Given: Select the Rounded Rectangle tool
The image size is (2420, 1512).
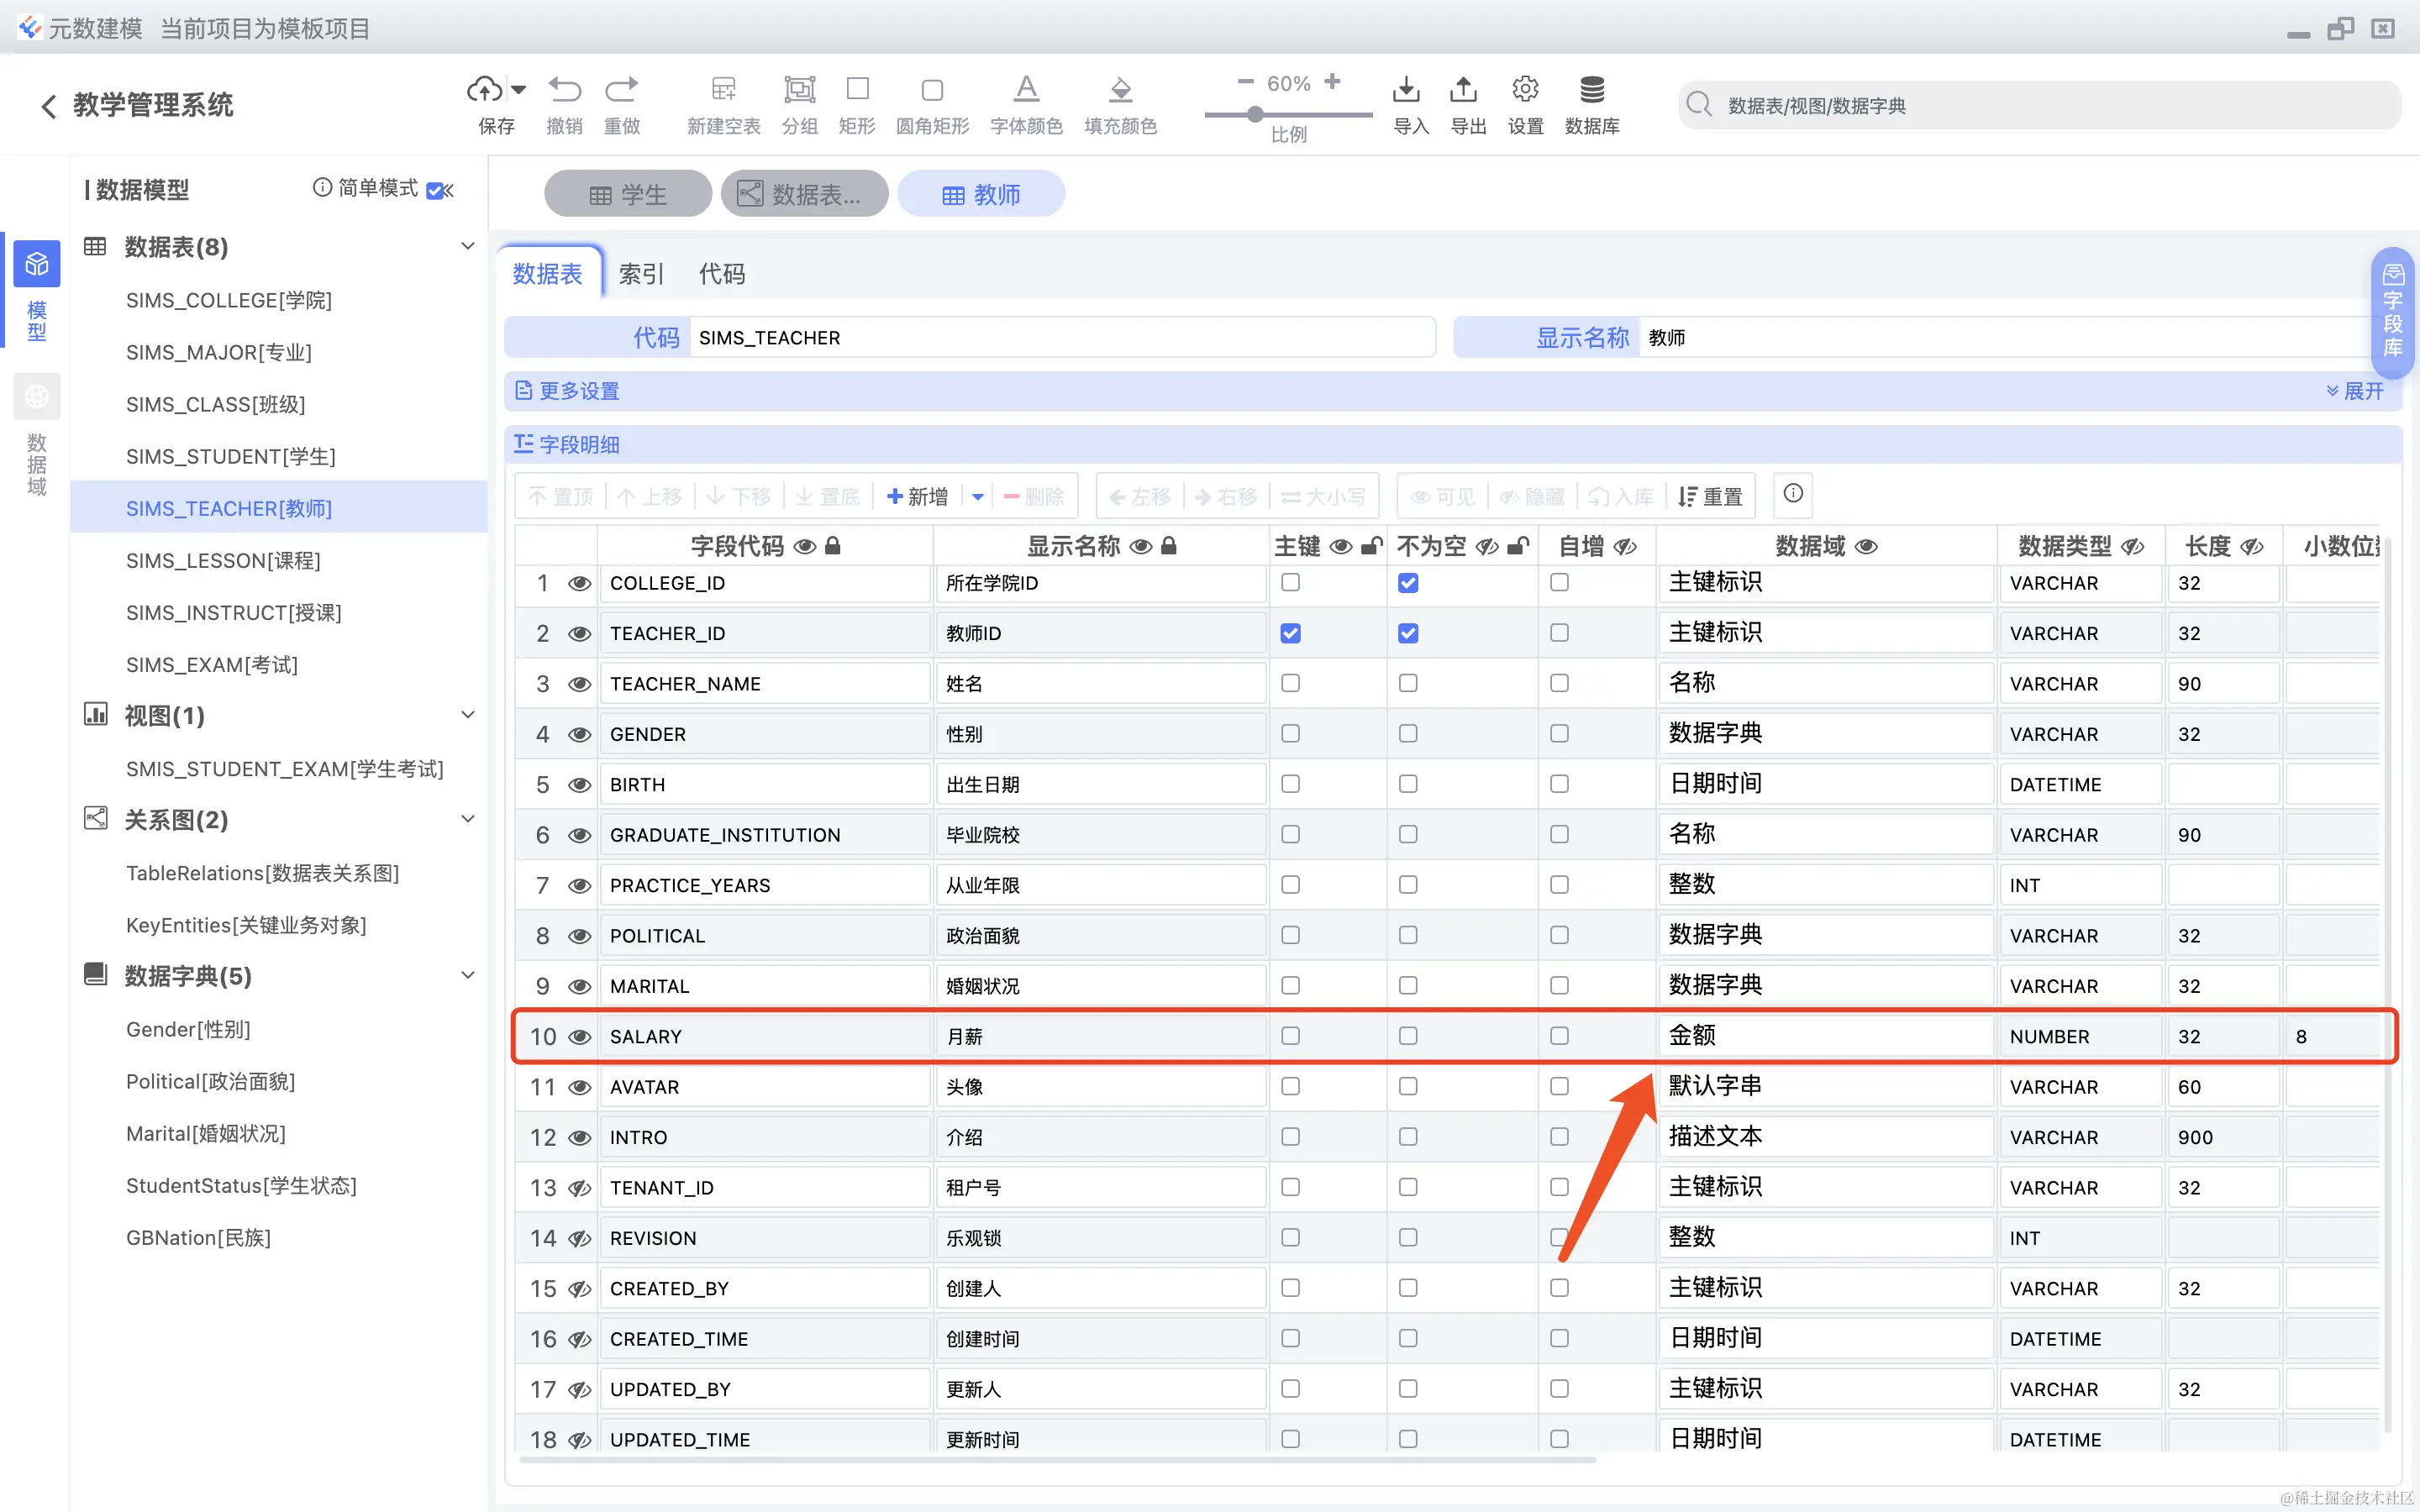Looking at the screenshot, I should pos(932,90).
